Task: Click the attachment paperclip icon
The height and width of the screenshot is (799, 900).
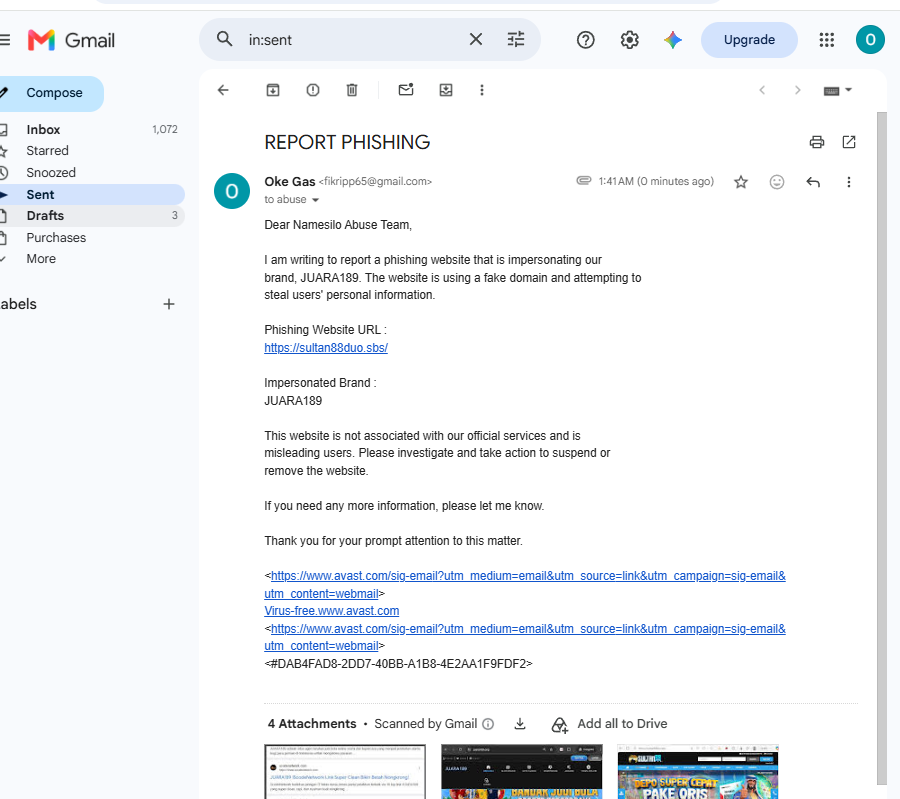Action: pyautogui.click(x=584, y=181)
